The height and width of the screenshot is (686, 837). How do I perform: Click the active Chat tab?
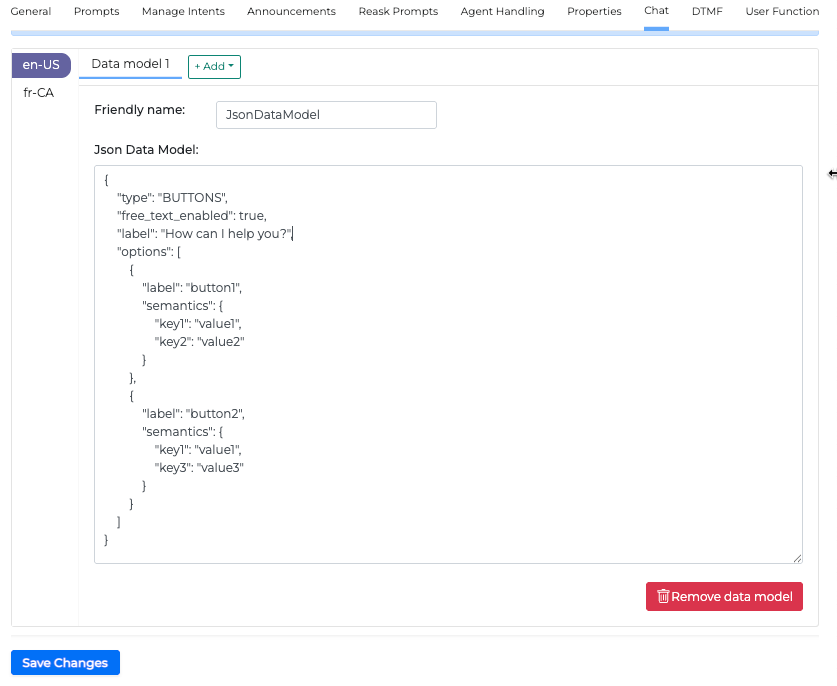coord(656,12)
